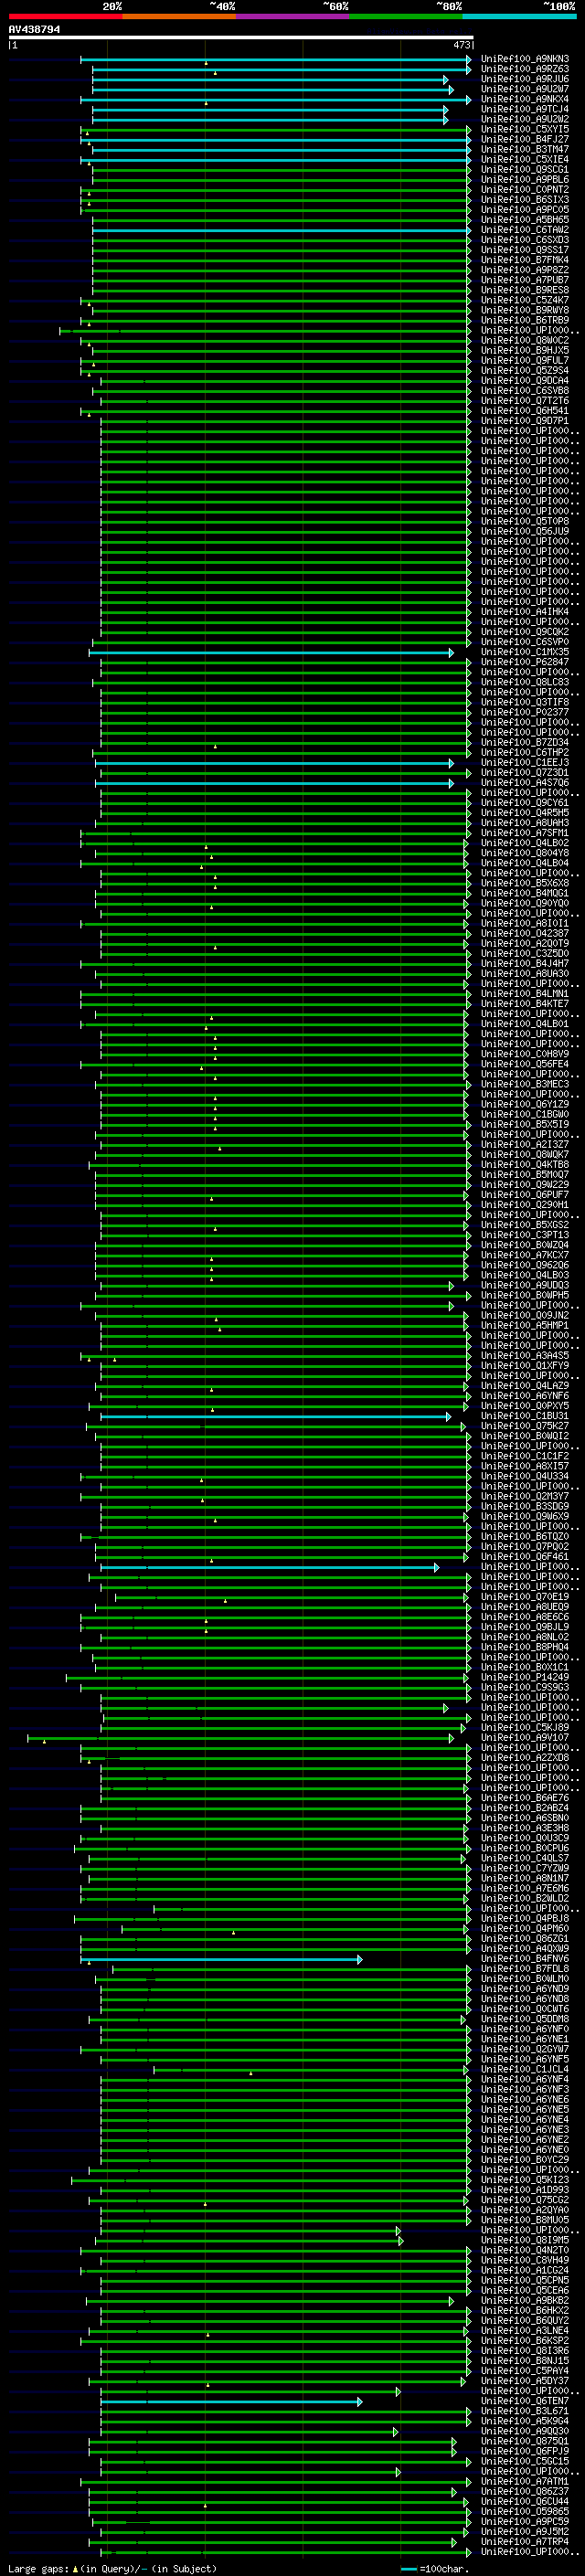The image size is (585, 2576).
Task: Select UniRef100_A7PUB7 label
Action: tap(525, 280)
